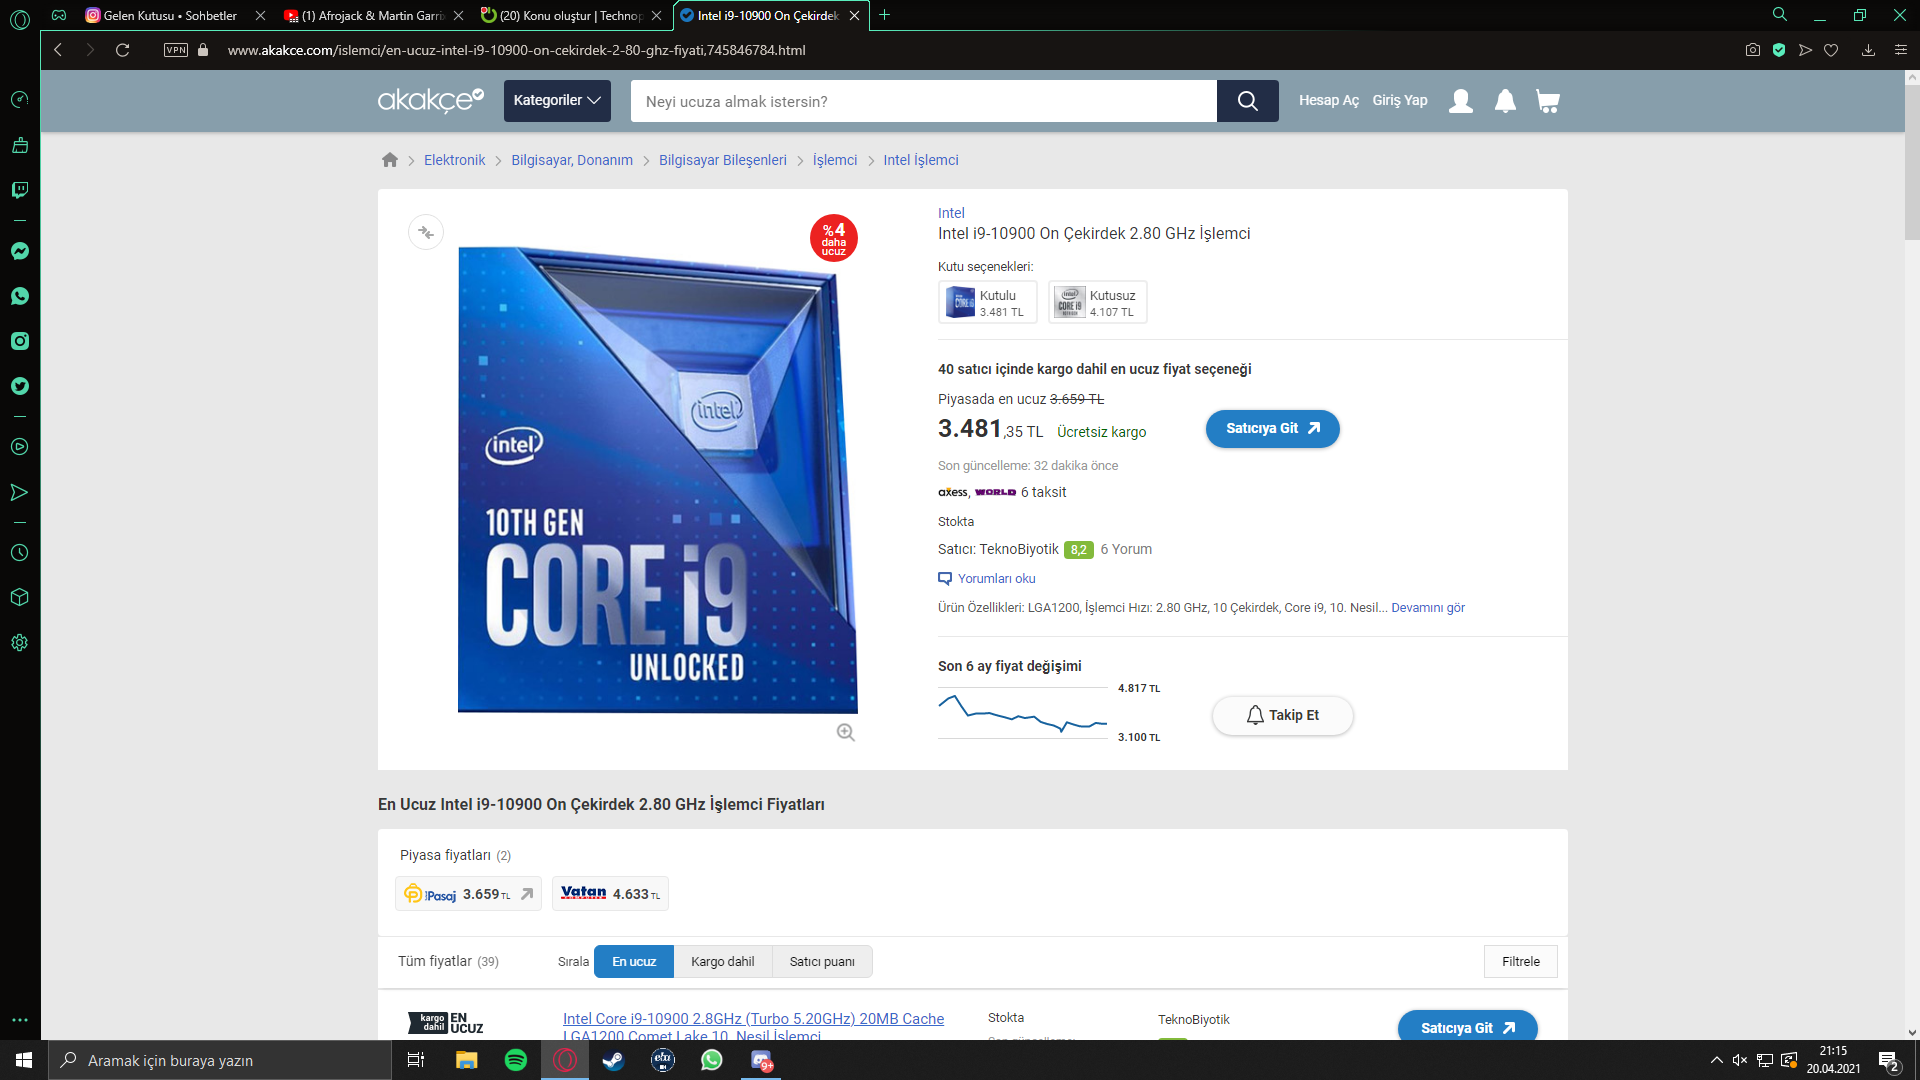Select the Kutusuz box option
This screenshot has width=1920, height=1080.
1097,302
